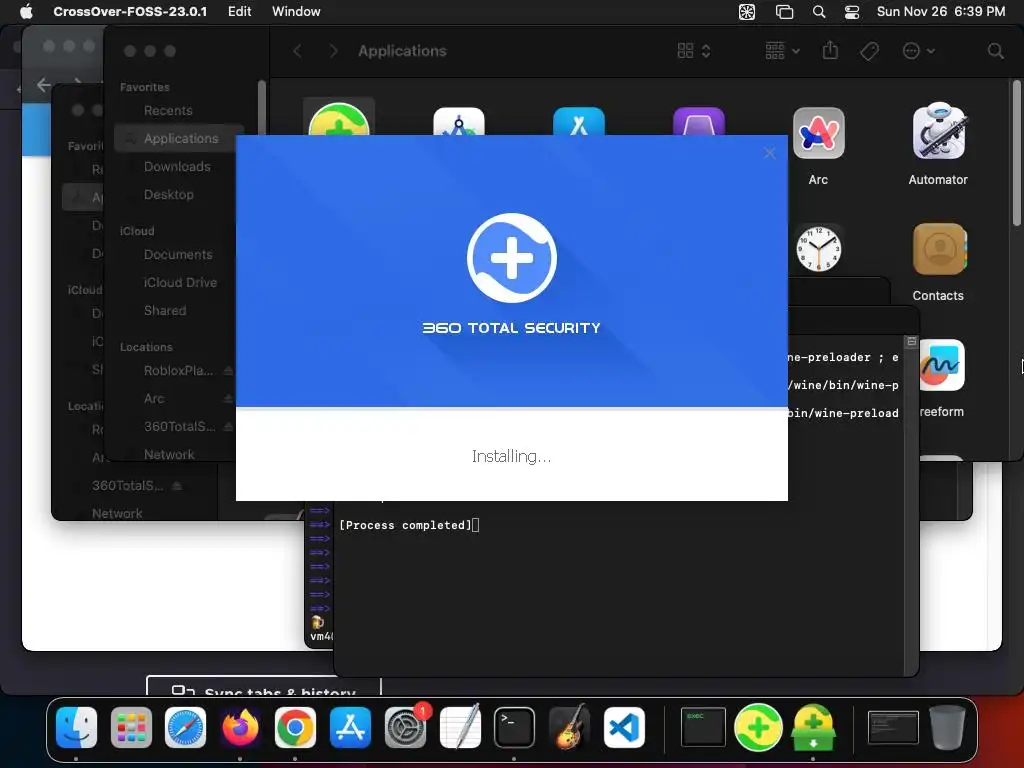The width and height of the screenshot is (1024, 768).
Task: Eject 360TotalS... in rear Finder window
Action: tap(177, 486)
